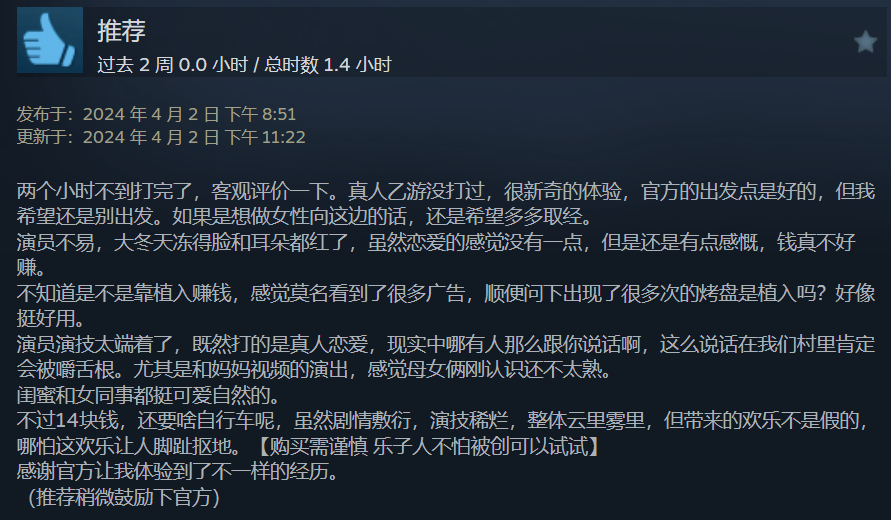Image resolution: width=891 pixels, height=520 pixels.
Task: Click the line starting 不知道是不是靠植入赚钱
Action: pos(446,293)
